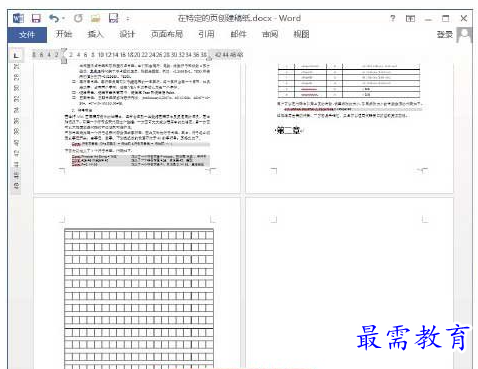
Task: Click the right indent marker on horizontal ruler
Action: pos(209,58)
